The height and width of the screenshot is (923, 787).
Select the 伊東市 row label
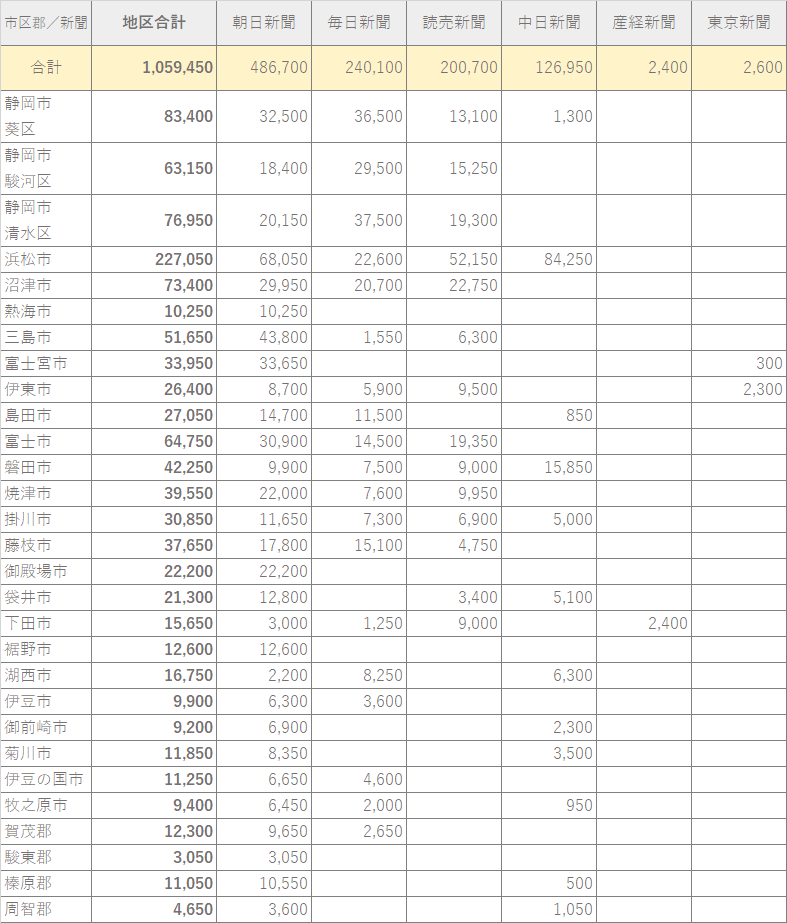click(46, 389)
